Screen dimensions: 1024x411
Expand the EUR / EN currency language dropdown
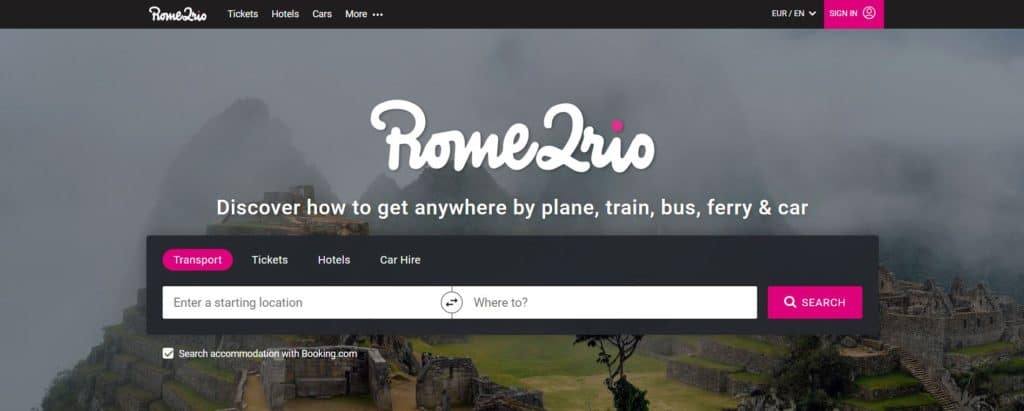793,13
